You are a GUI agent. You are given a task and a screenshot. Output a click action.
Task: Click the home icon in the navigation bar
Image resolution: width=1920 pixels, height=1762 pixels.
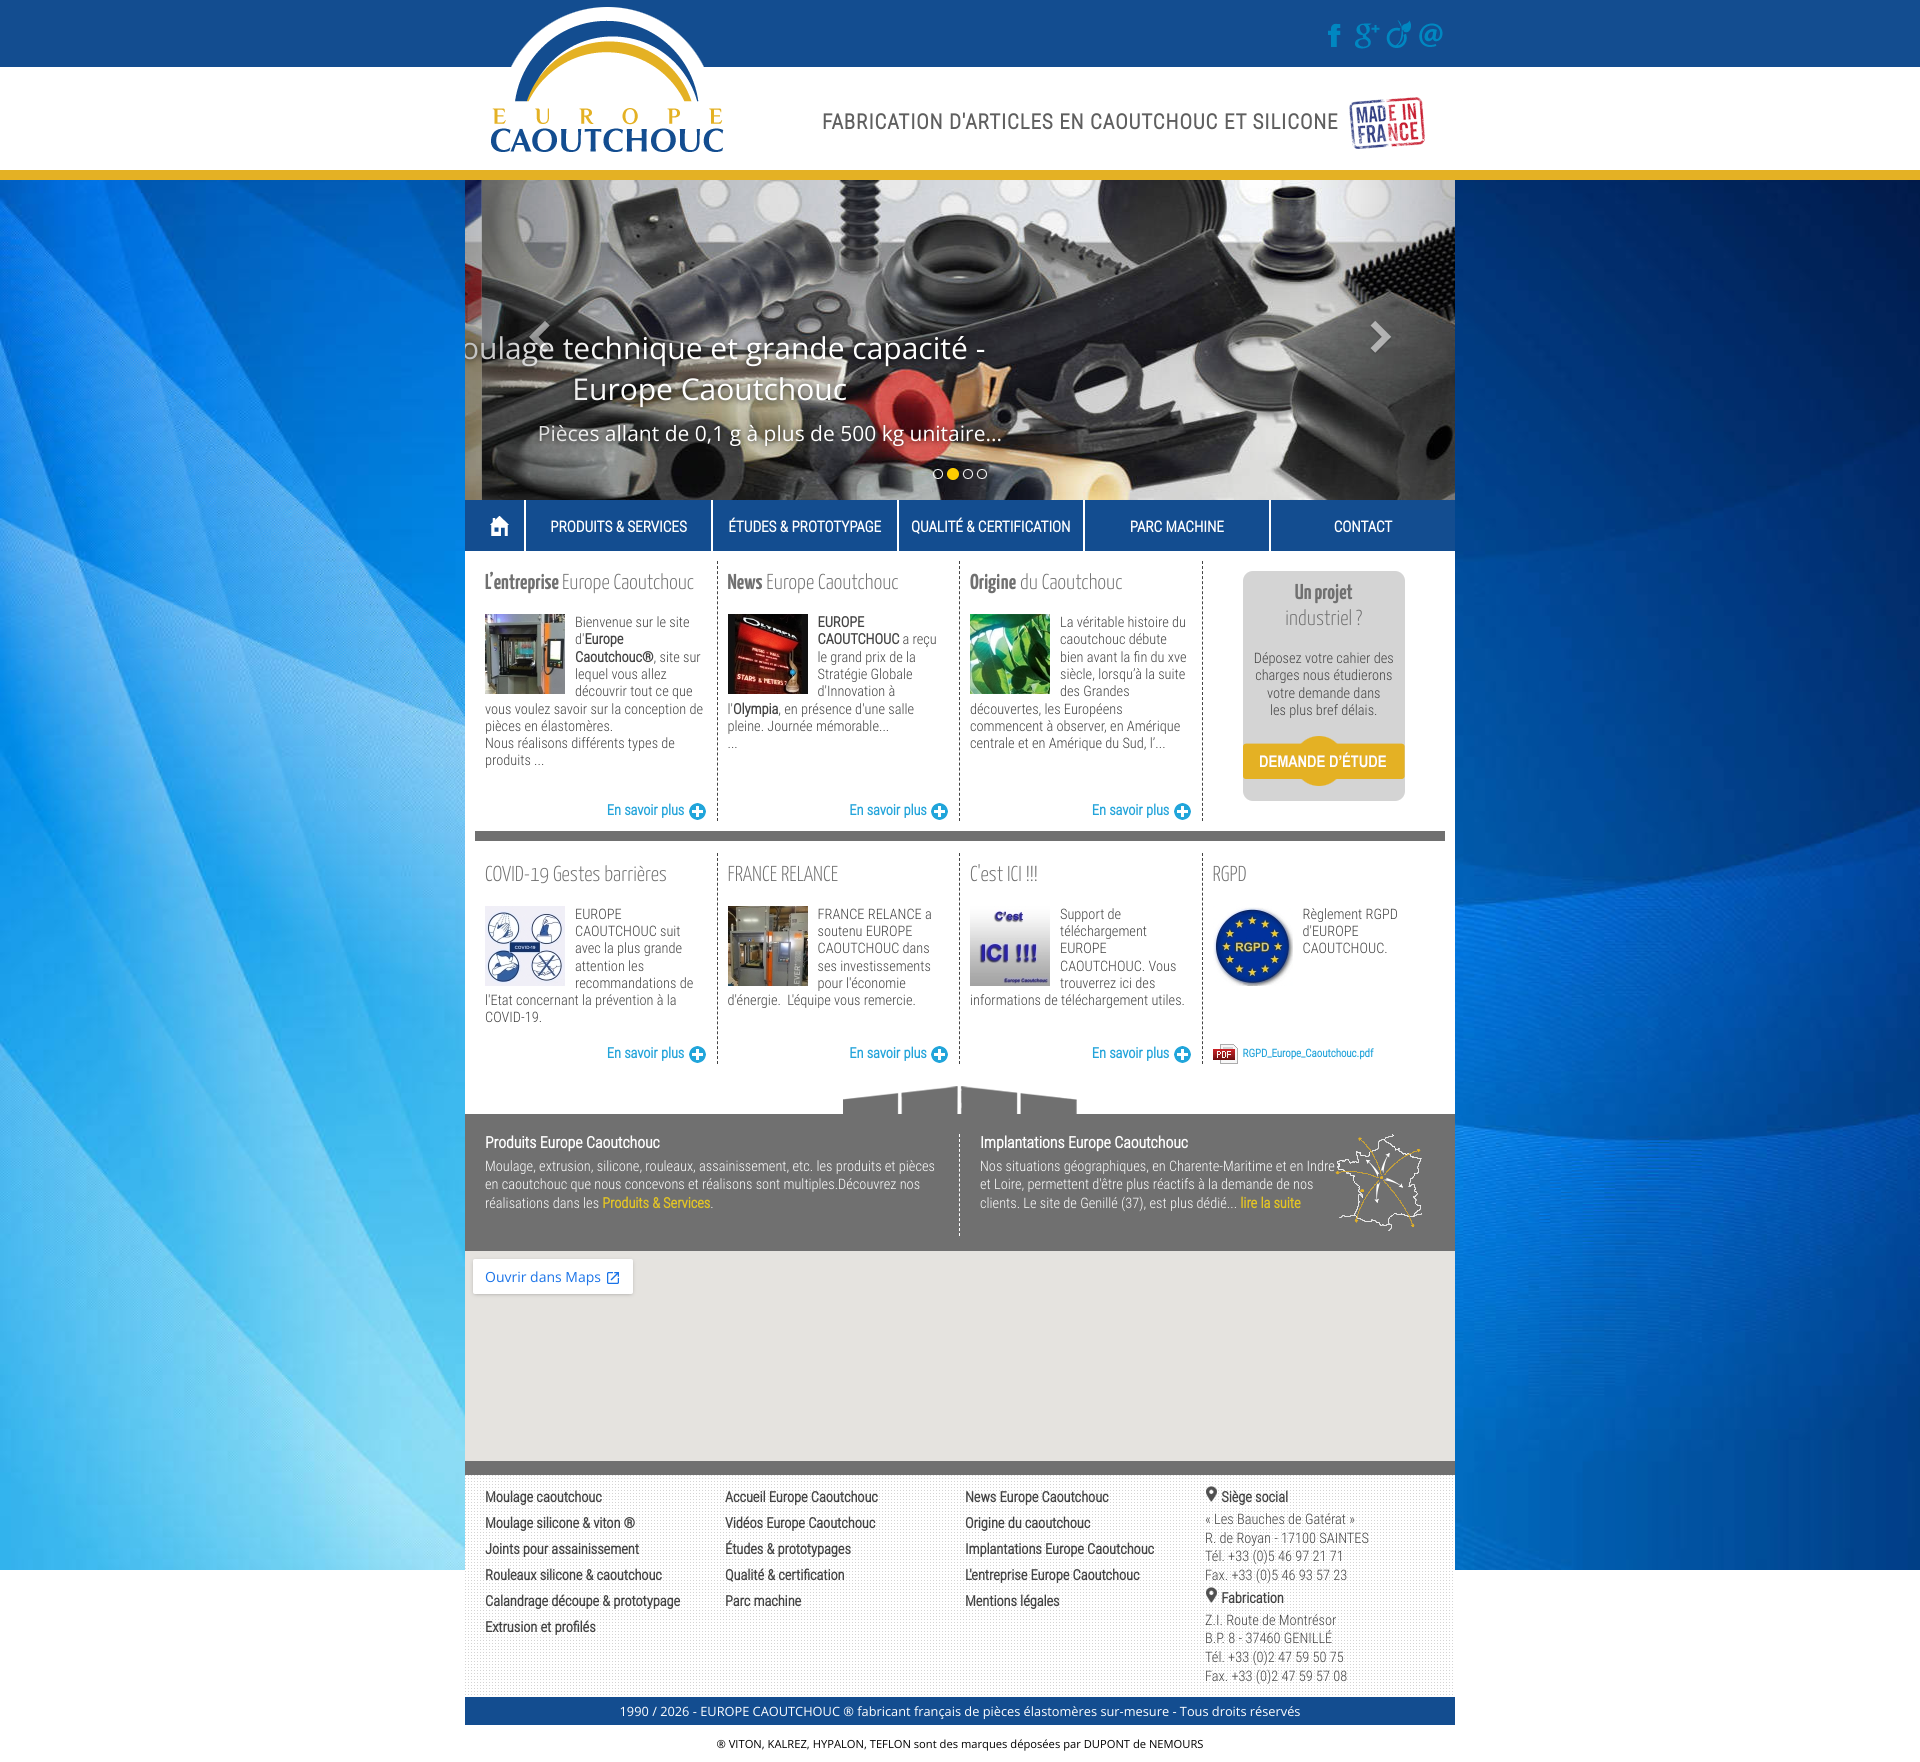[499, 526]
